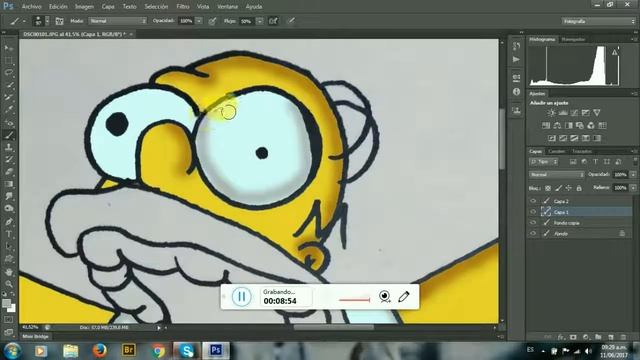640x360 pixels.
Task: Open the Info panel icon in the dock
Action: click(516, 91)
